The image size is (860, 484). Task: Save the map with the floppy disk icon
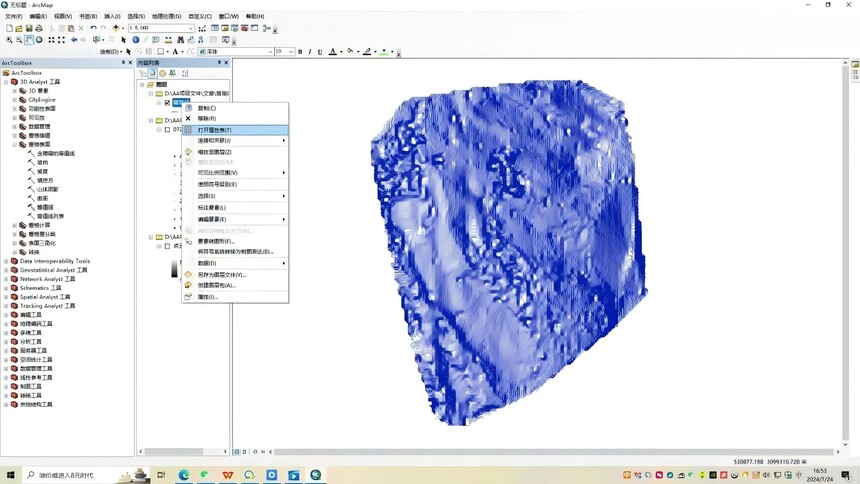pyautogui.click(x=29, y=28)
